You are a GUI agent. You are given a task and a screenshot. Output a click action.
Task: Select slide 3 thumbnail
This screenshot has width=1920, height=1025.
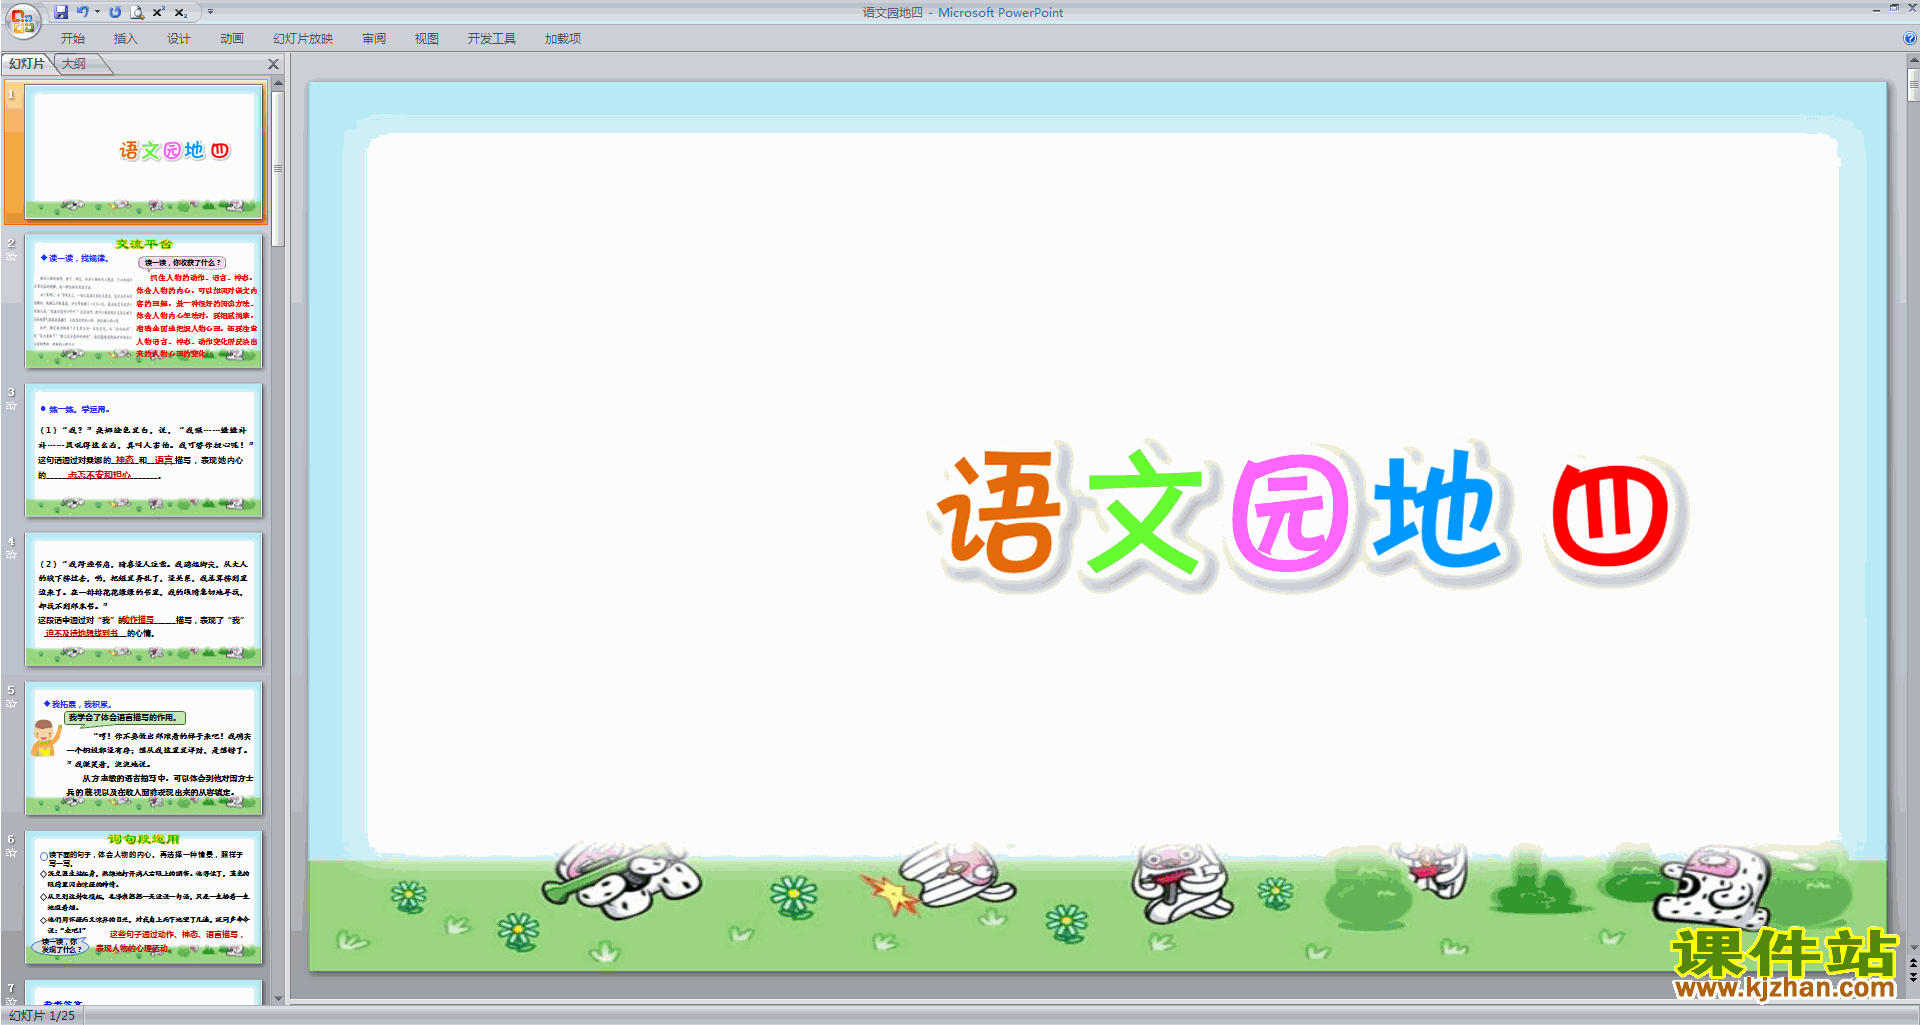click(144, 450)
